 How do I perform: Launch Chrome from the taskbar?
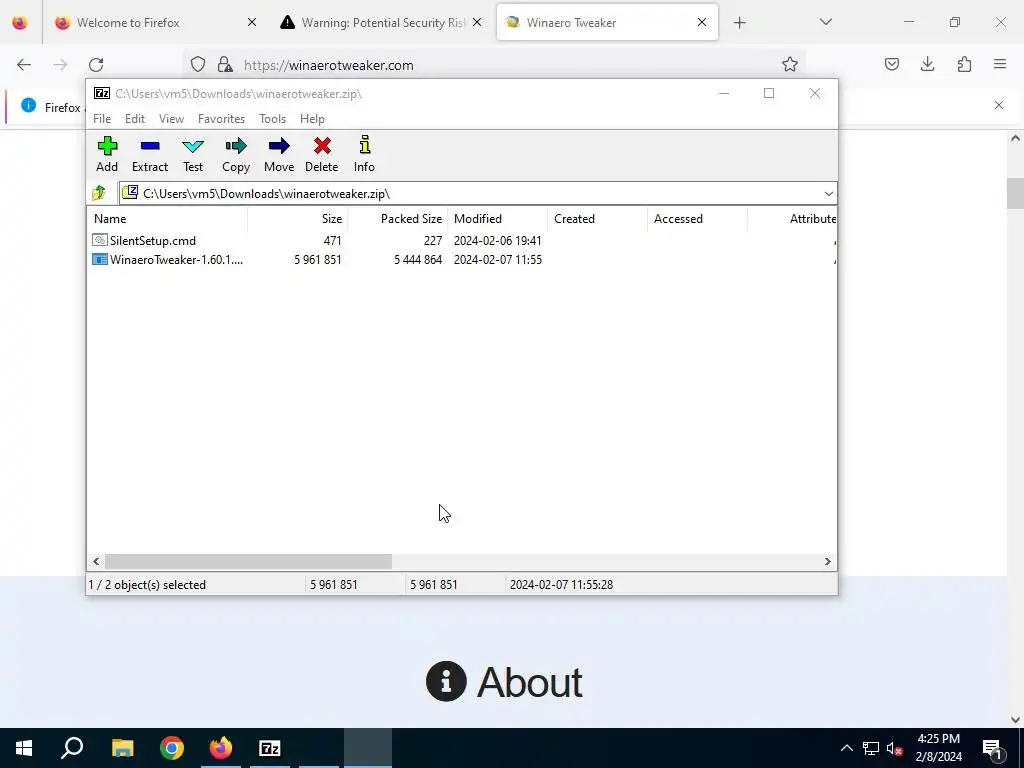pyautogui.click(x=172, y=748)
